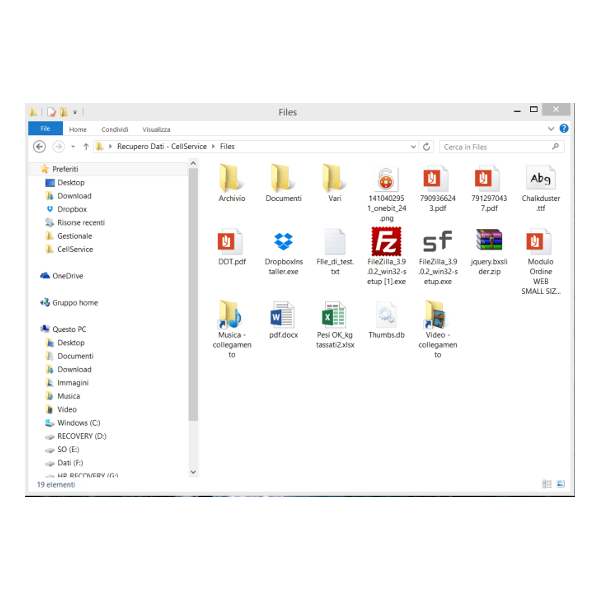Click the Back navigation arrow
Screen dimensions: 600x600
pos(39,147)
